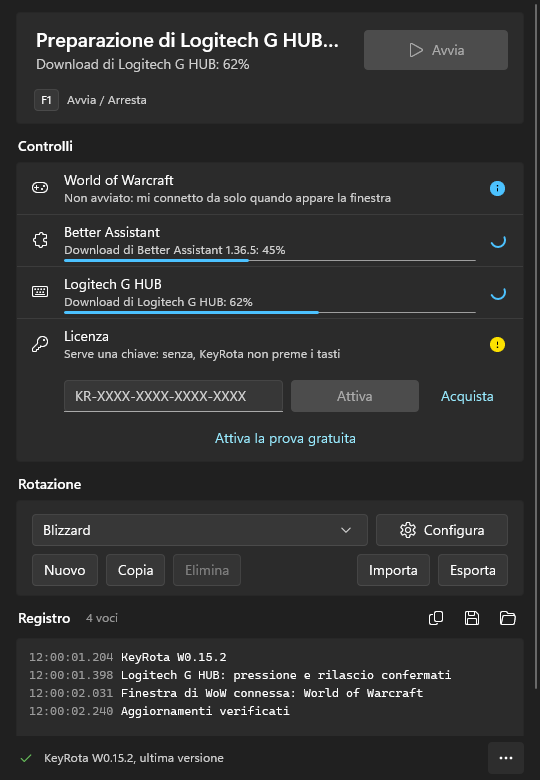The image size is (540, 780).
Task: Click the Logitech G HUB keyboard icon
Action: (x=40, y=292)
